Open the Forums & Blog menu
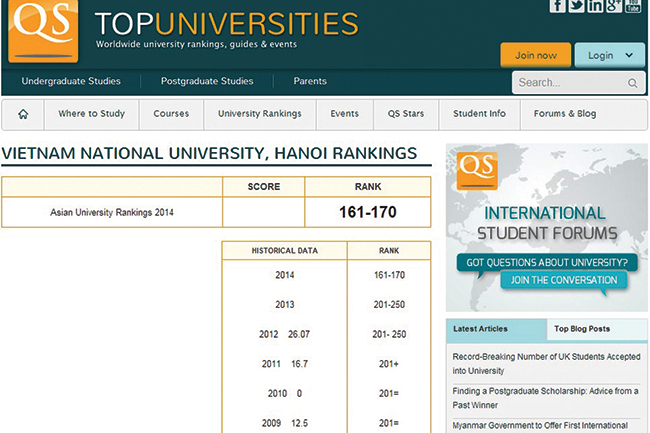Image resolution: width=650 pixels, height=433 pixels. pyautogui.click(x=565, y=114)
